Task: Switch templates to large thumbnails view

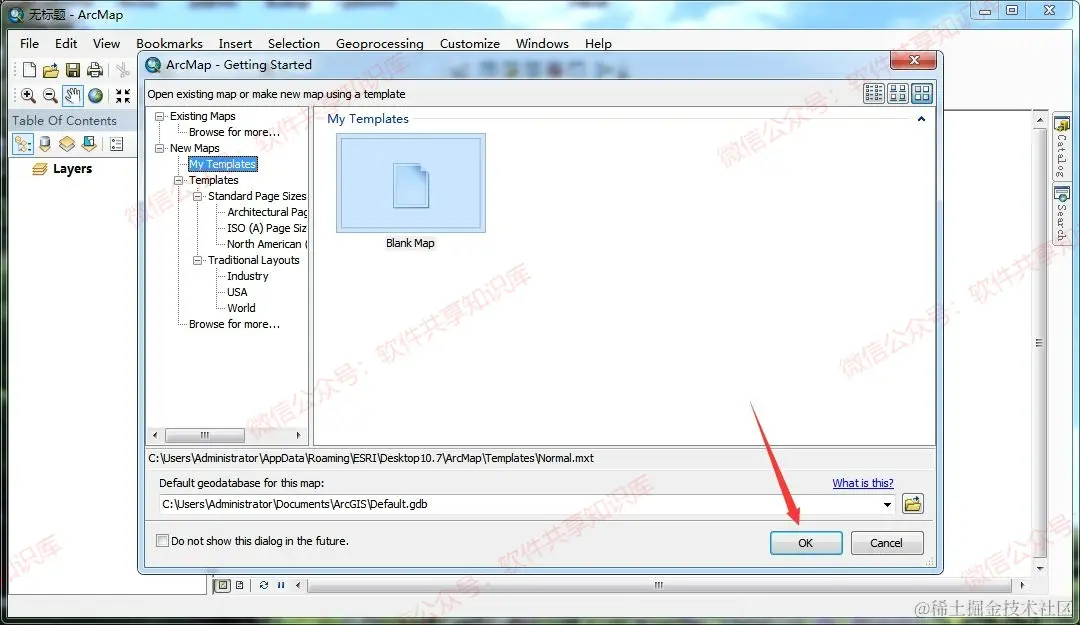Action: coord(922,93)
